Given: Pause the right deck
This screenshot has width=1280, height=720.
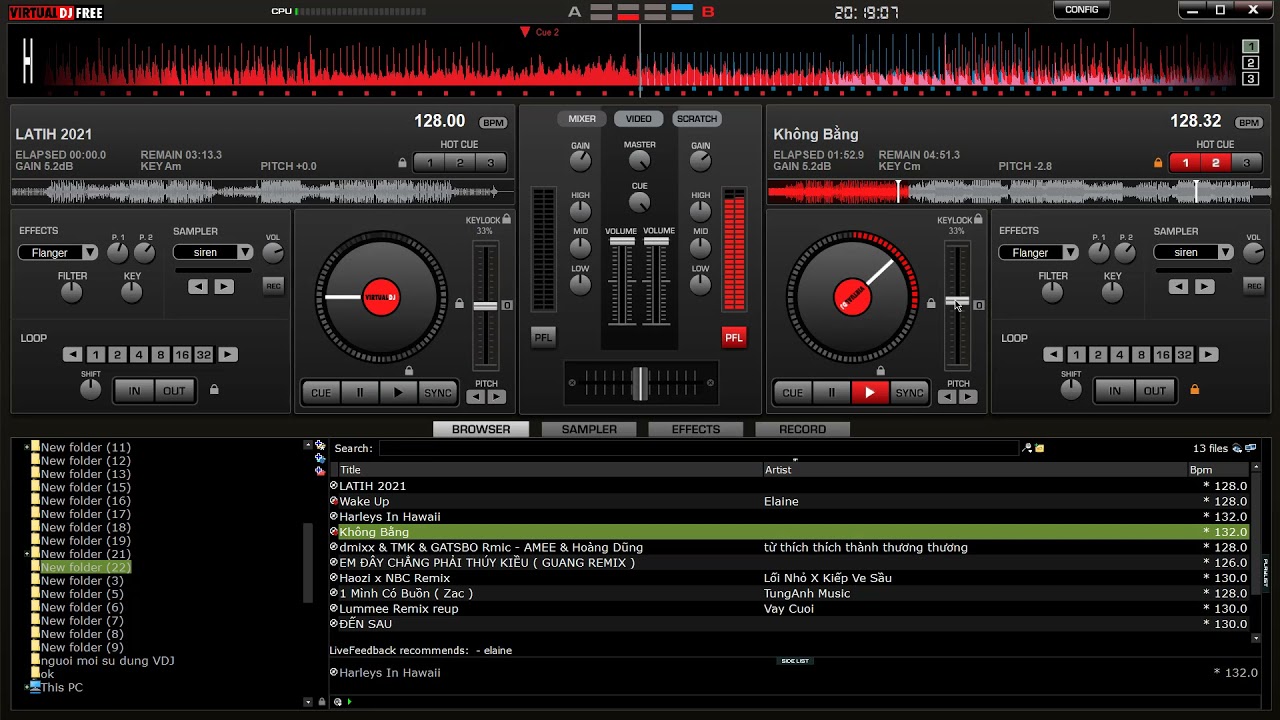Looking at the screenshot, I should (831, 393).
